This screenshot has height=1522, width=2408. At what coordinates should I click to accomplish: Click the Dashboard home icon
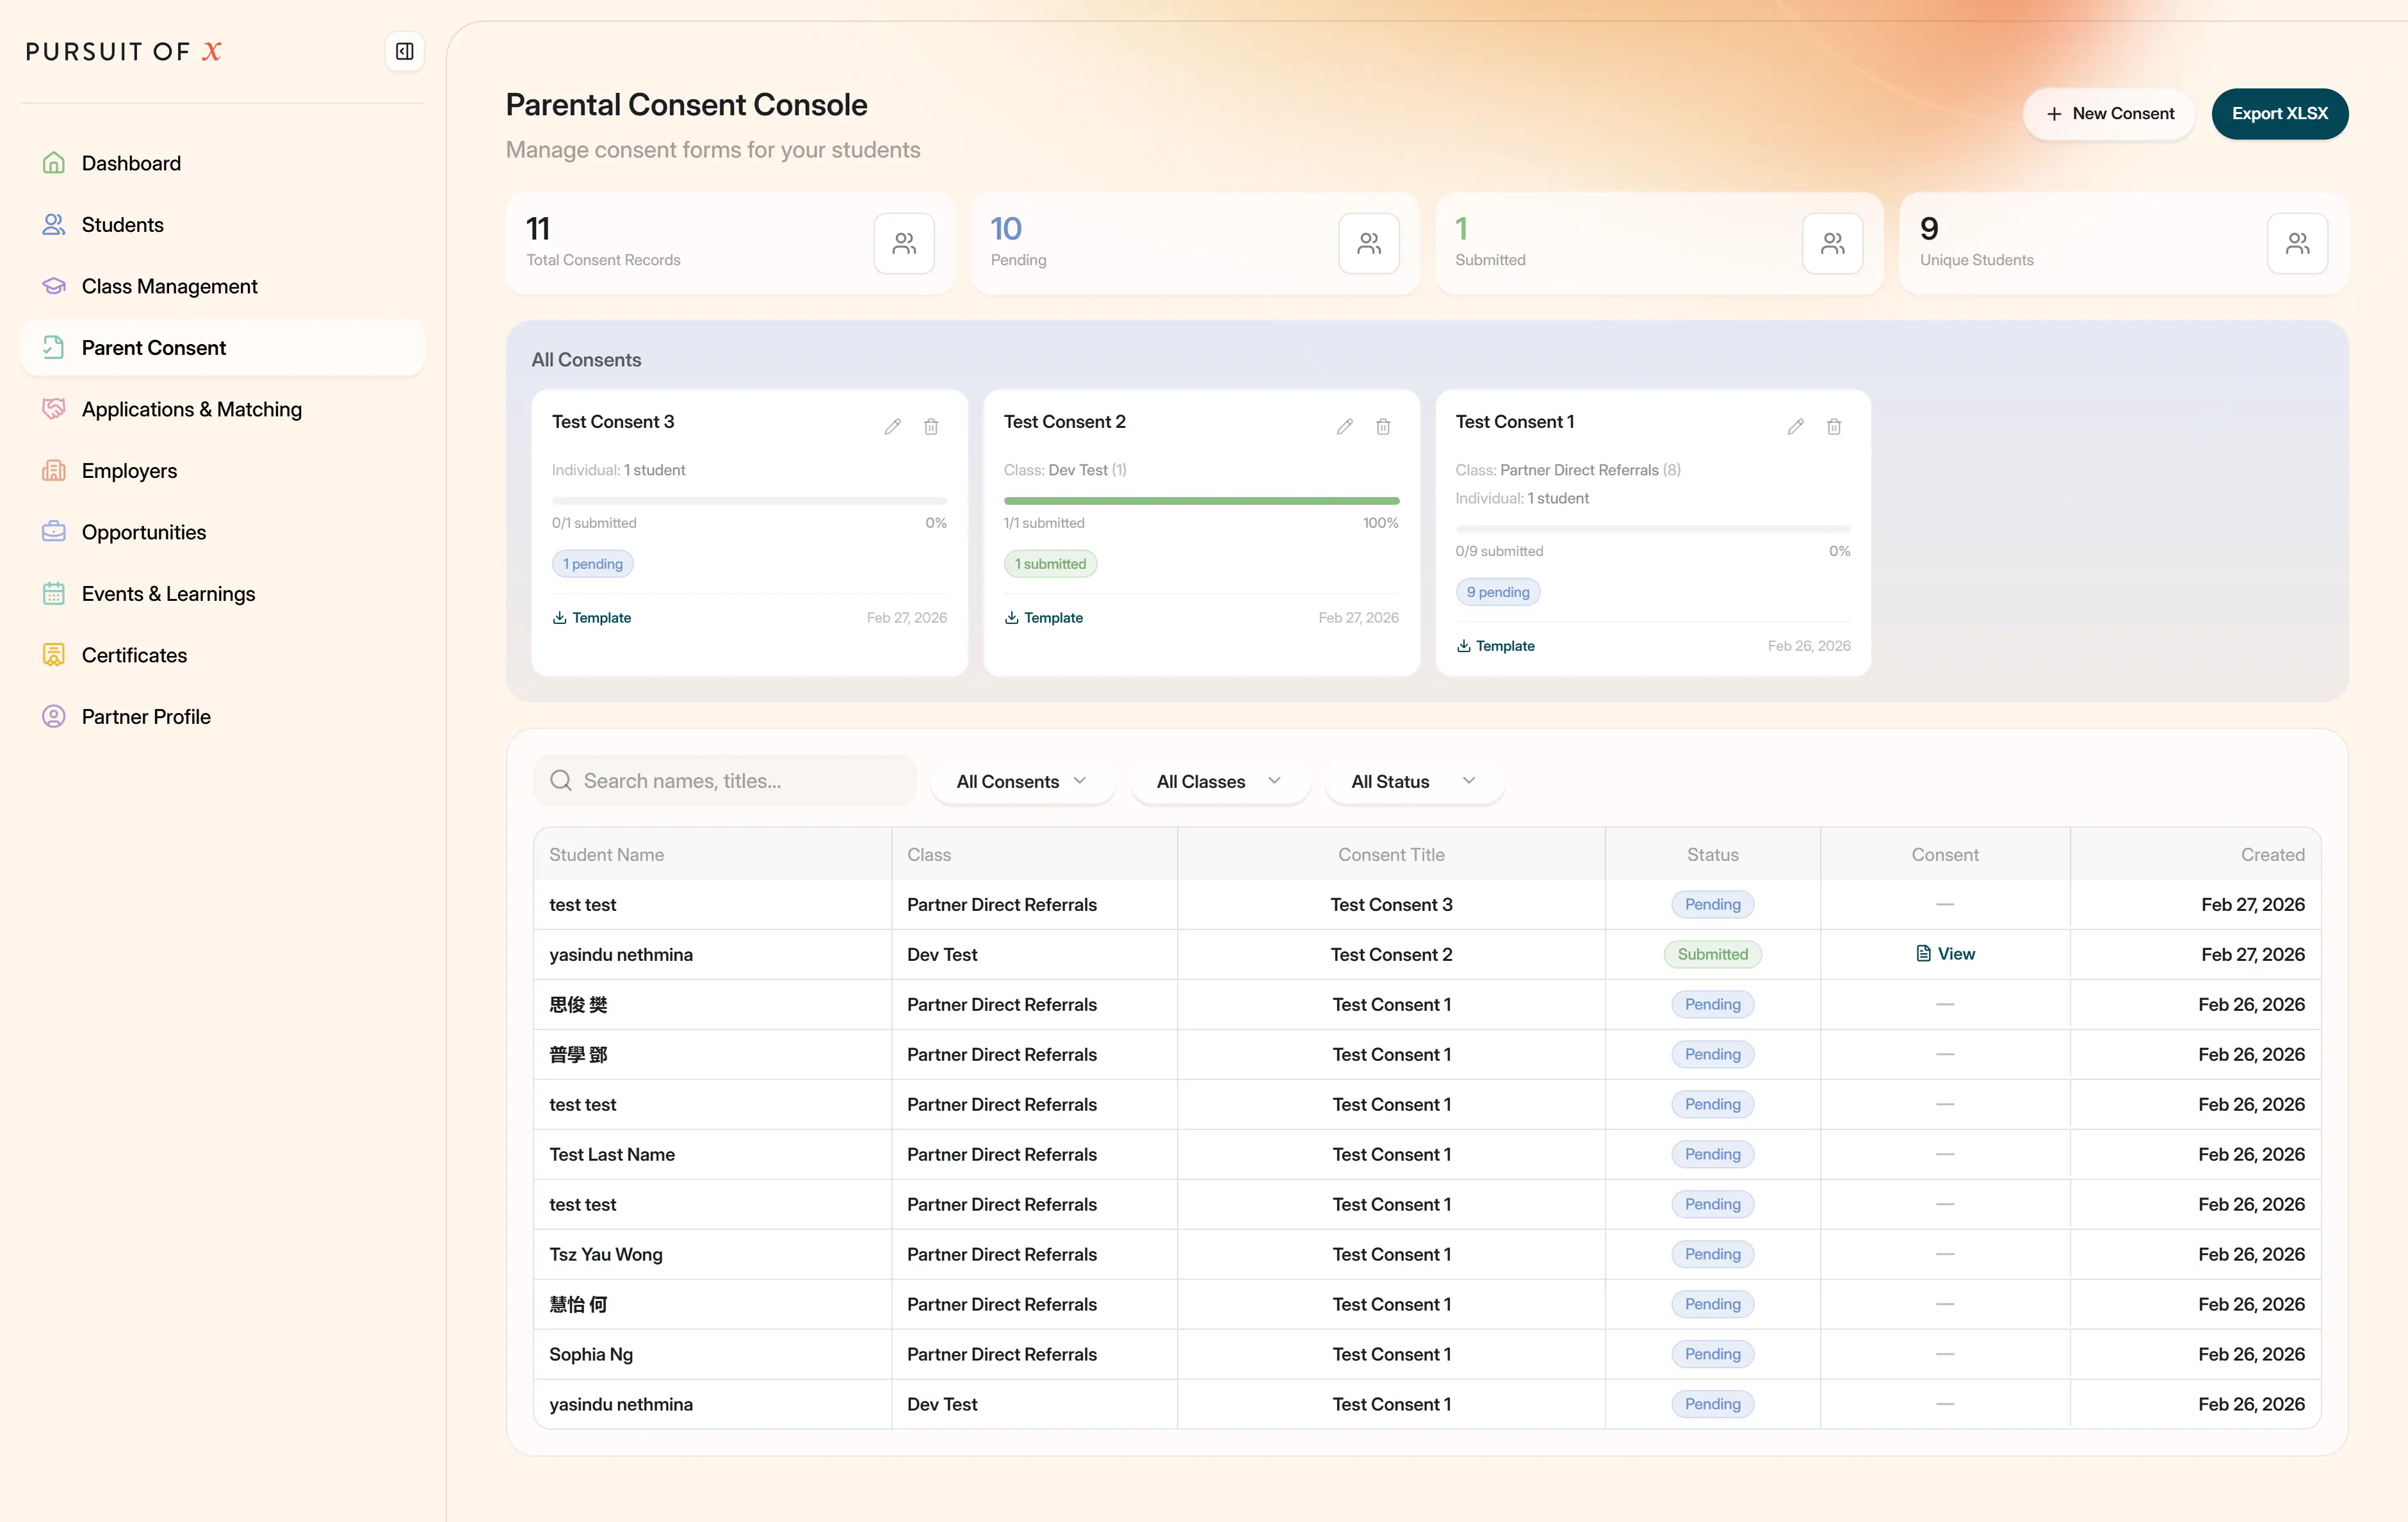(54, 163)
